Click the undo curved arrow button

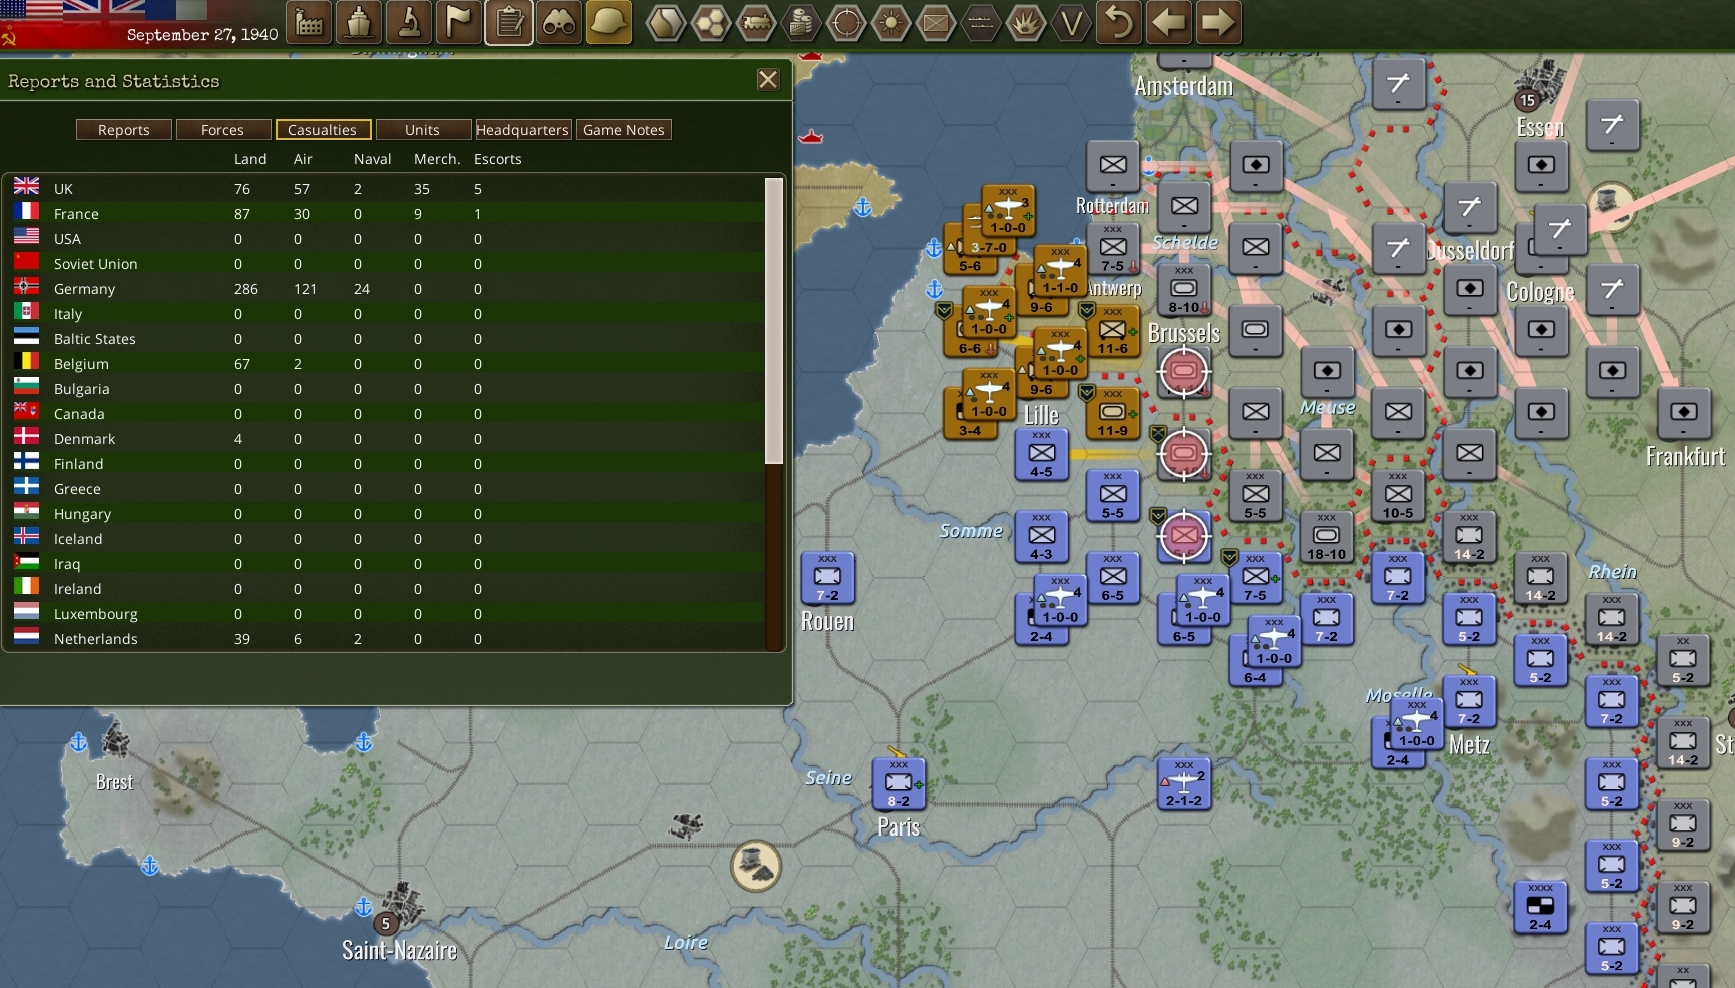click(1119, 22)
